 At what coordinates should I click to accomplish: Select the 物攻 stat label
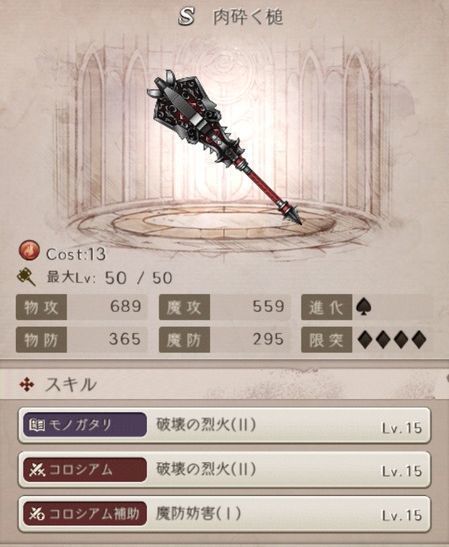point(41,307)
